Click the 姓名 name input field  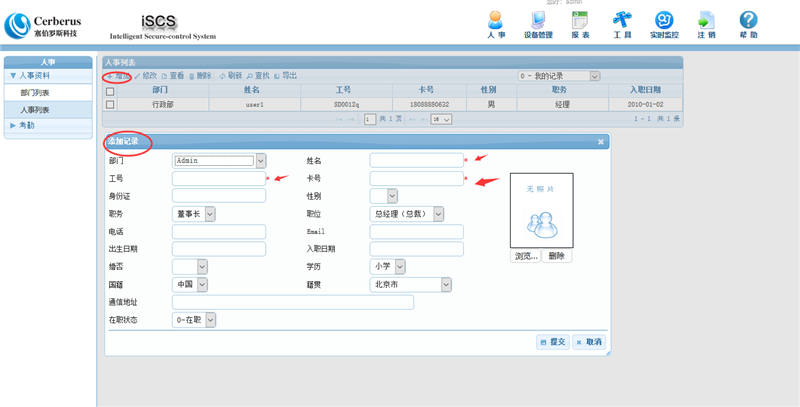(x=416, y=161)
